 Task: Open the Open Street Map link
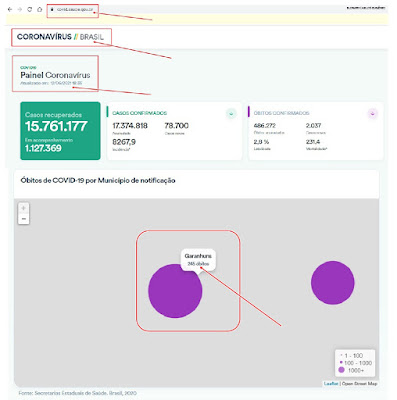(360, 384)
